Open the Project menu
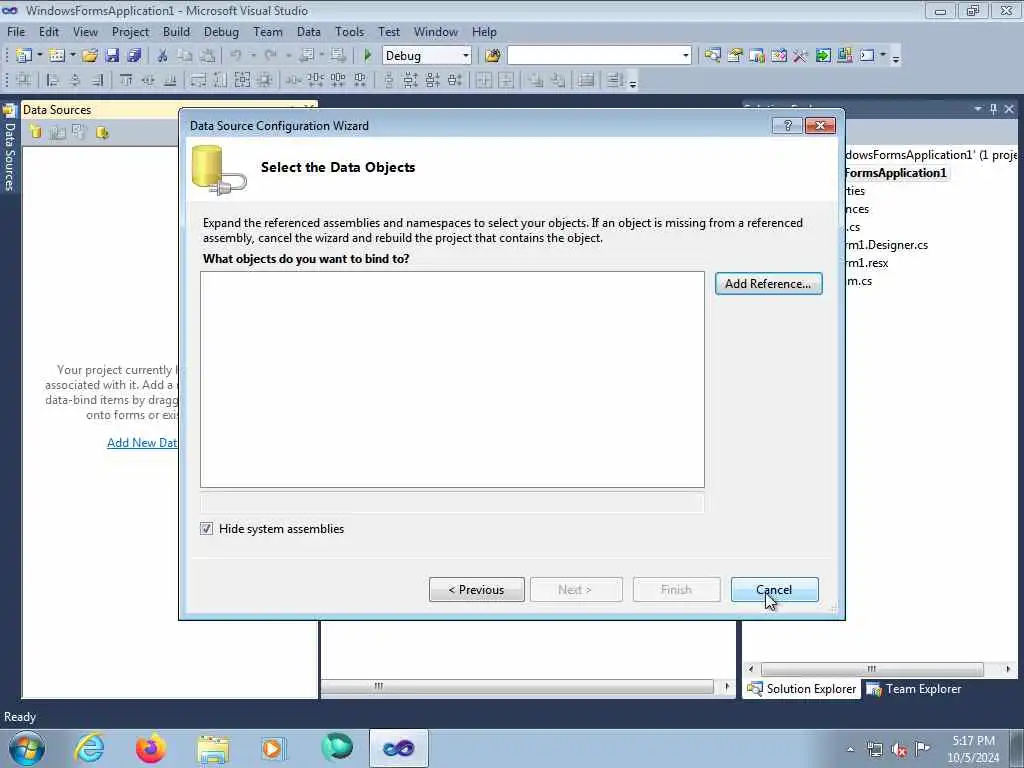This screenshot has width=1024, height=768. click(x=130, y=31)
